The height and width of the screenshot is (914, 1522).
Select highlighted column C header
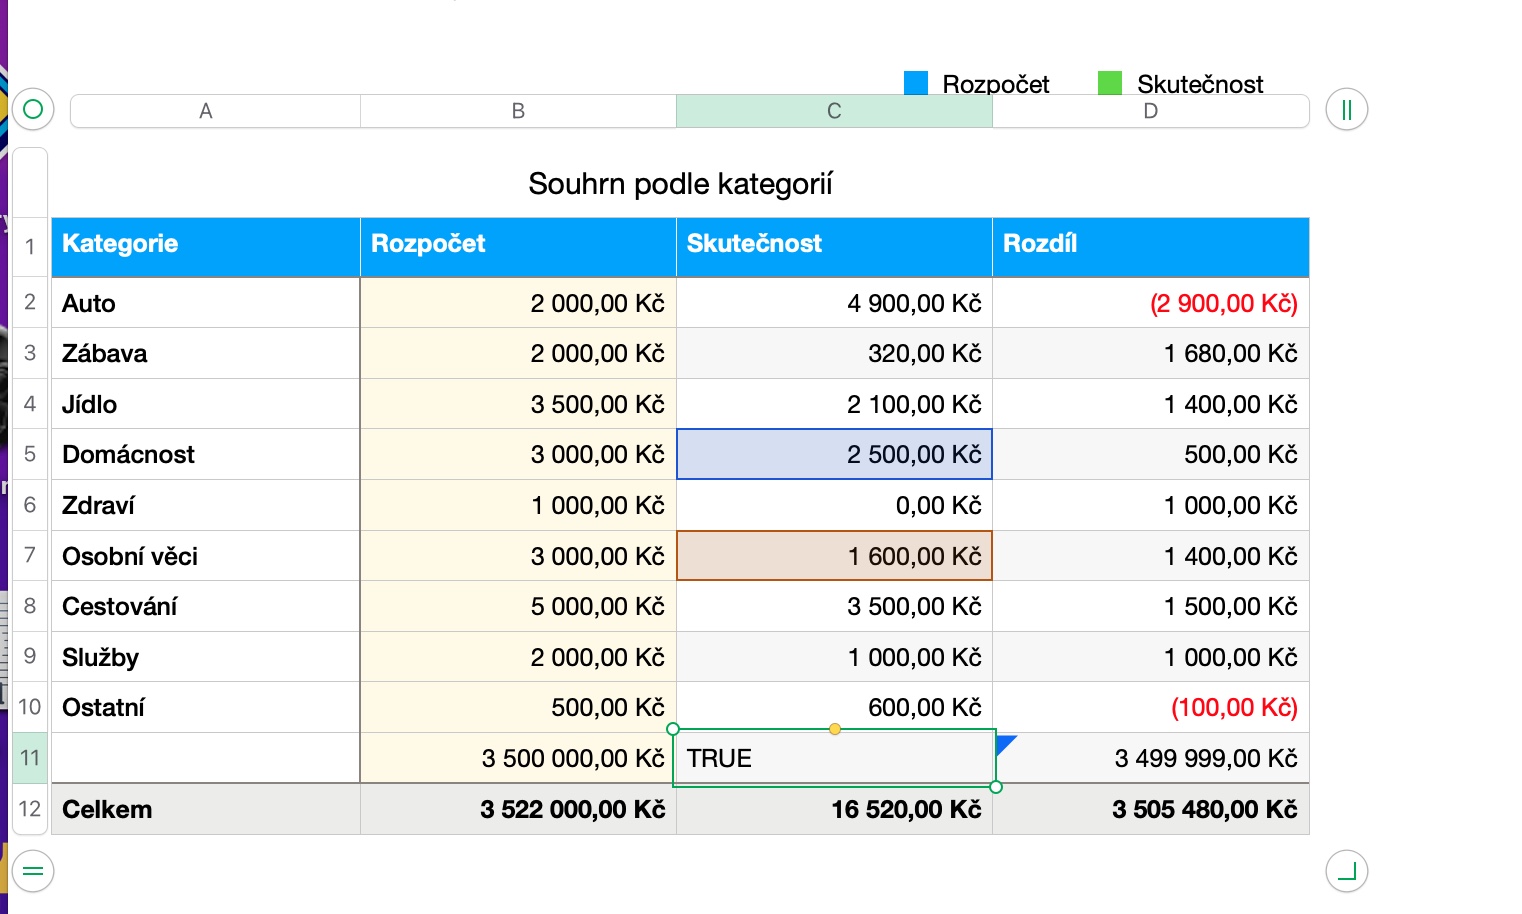pos(834,111)
